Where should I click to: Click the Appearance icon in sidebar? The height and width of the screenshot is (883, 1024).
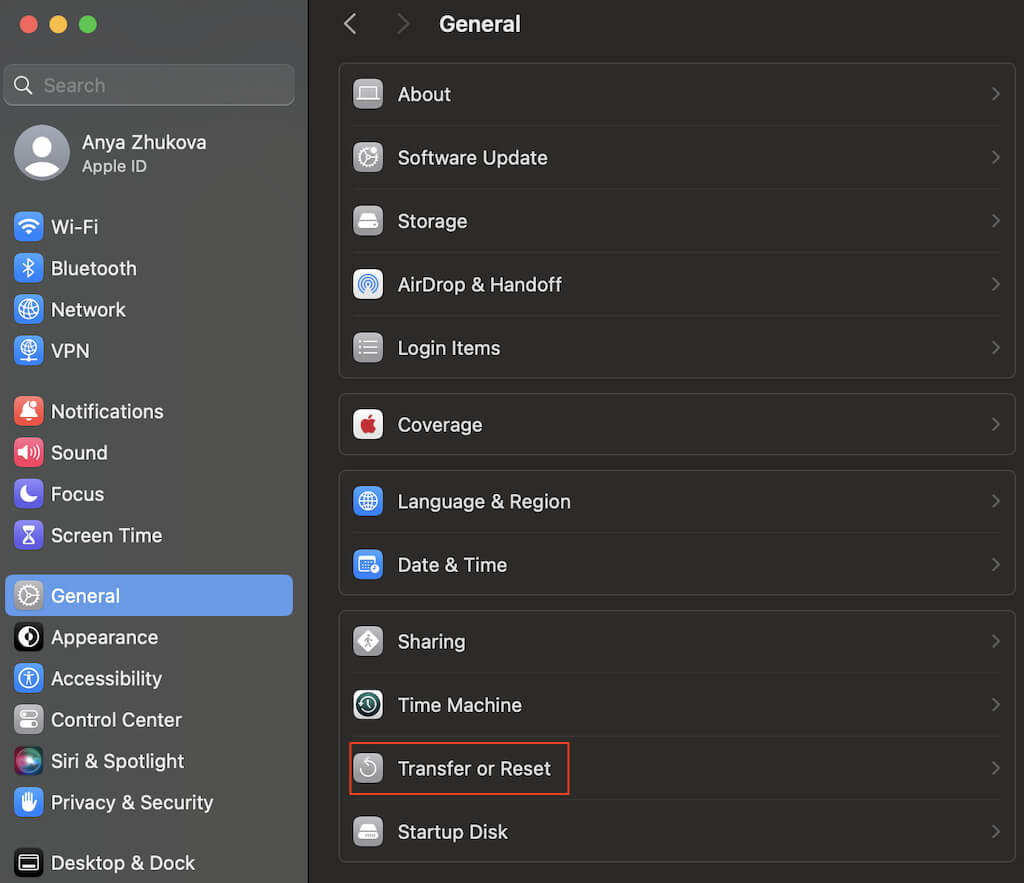pyautogui.click(x=29, y=637)
